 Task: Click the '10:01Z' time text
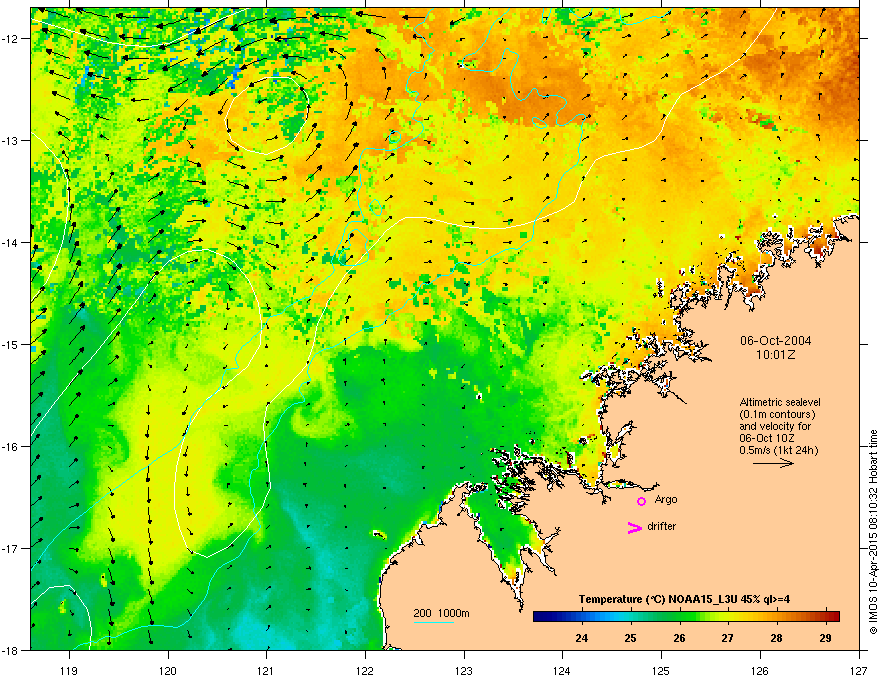(775, 355)
